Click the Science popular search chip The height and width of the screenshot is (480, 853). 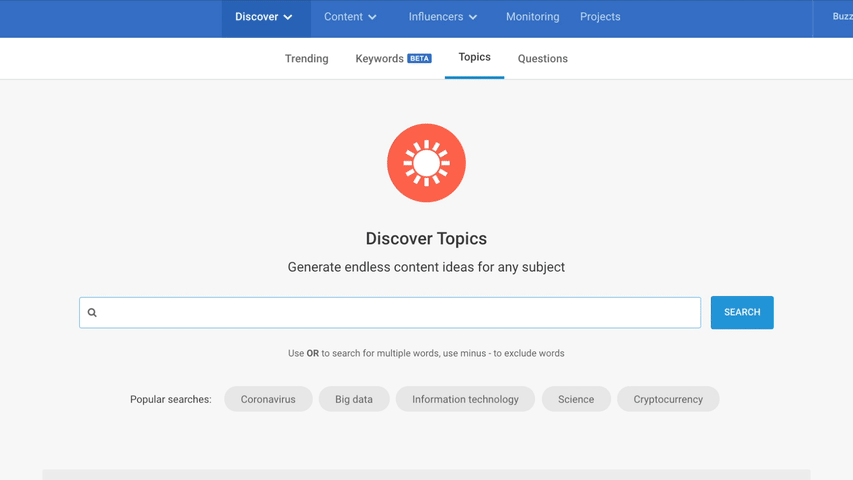coord(576,399)
